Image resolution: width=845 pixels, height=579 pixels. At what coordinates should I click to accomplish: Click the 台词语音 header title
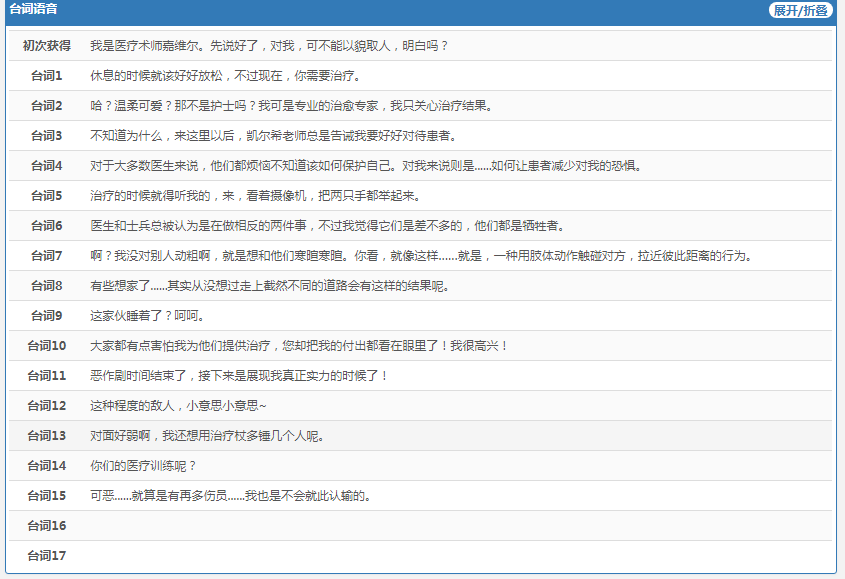33,9
